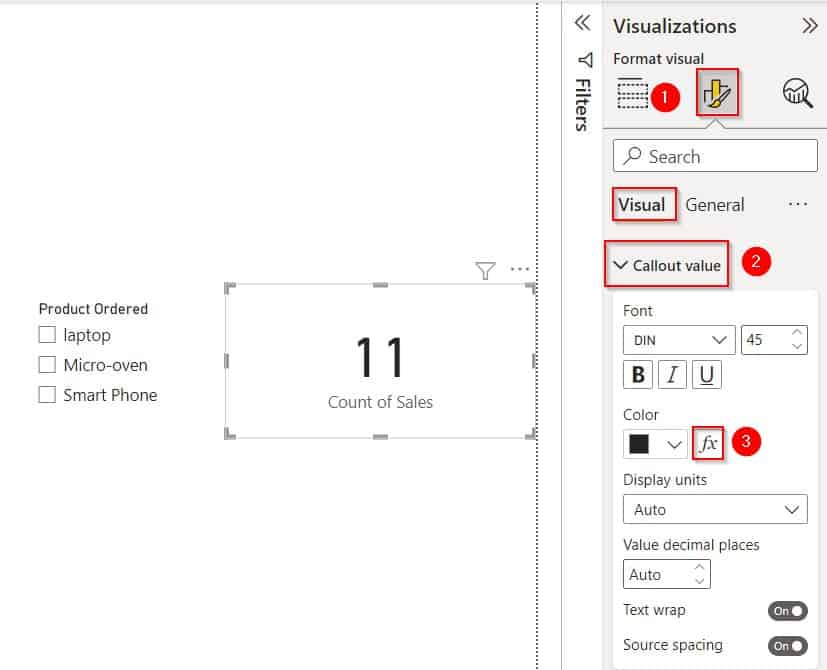Click the black Color swatch
This screenshot has height=670, width=827.
(639, 444)
